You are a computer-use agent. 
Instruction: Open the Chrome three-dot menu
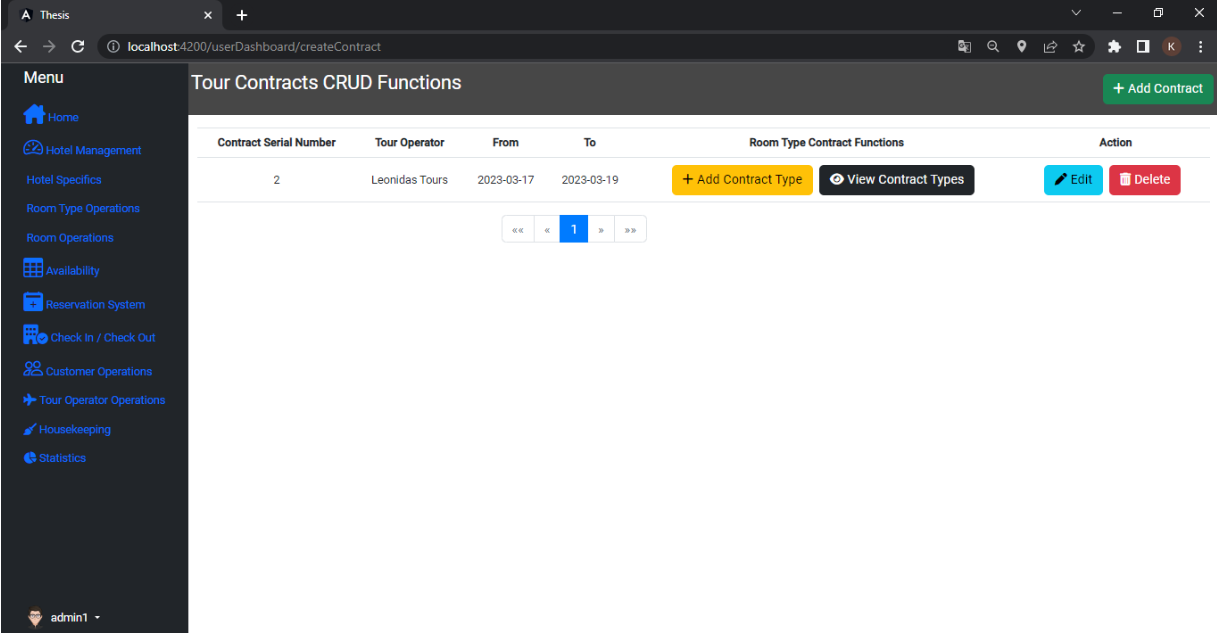pyautogui.click(x=1200, y=46)
